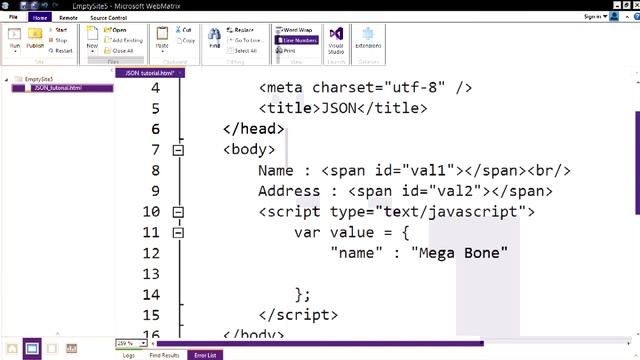Start the site with Start button

point(58,30)
